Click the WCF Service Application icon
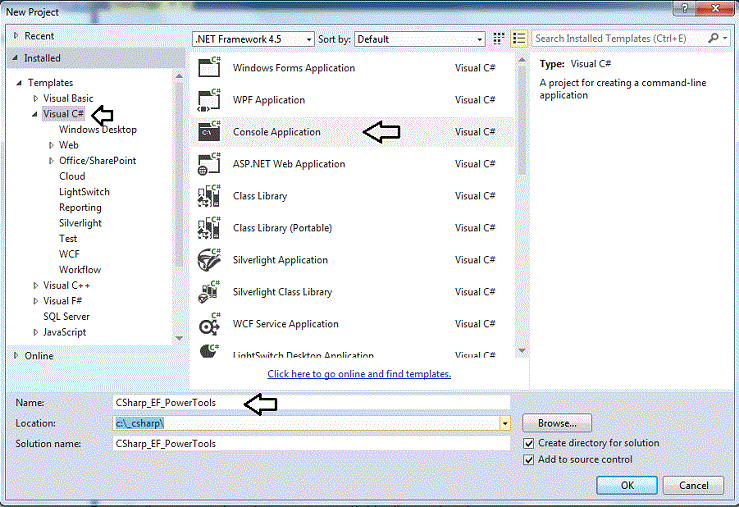Image resolution: width=739 pixels, height=507 pixels. click(209, 324)
